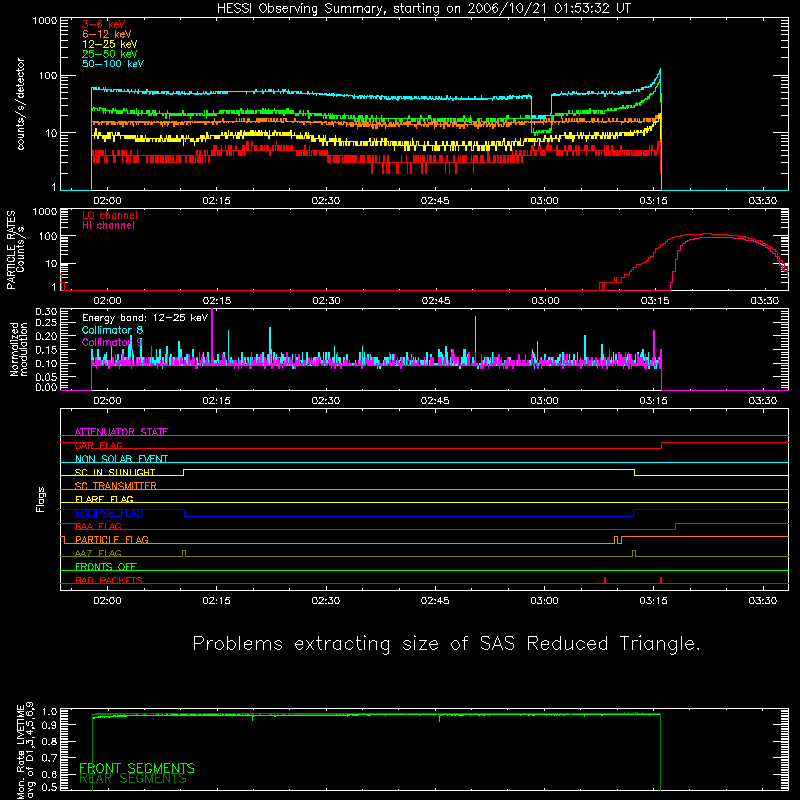Click the '0.7' tick on the livetime plot
800x800 pixels.
tap(49, 758)
